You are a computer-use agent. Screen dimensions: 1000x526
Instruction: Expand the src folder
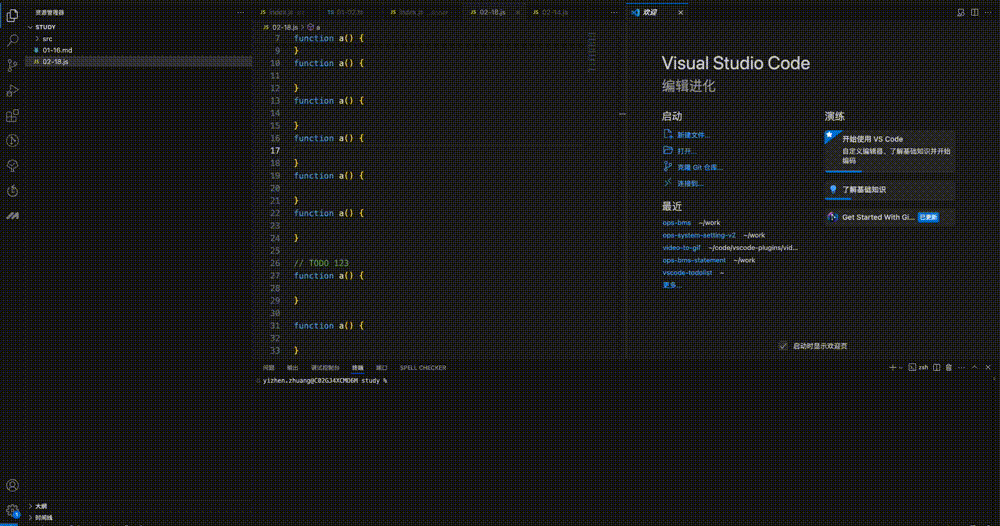tap(37, 39)
